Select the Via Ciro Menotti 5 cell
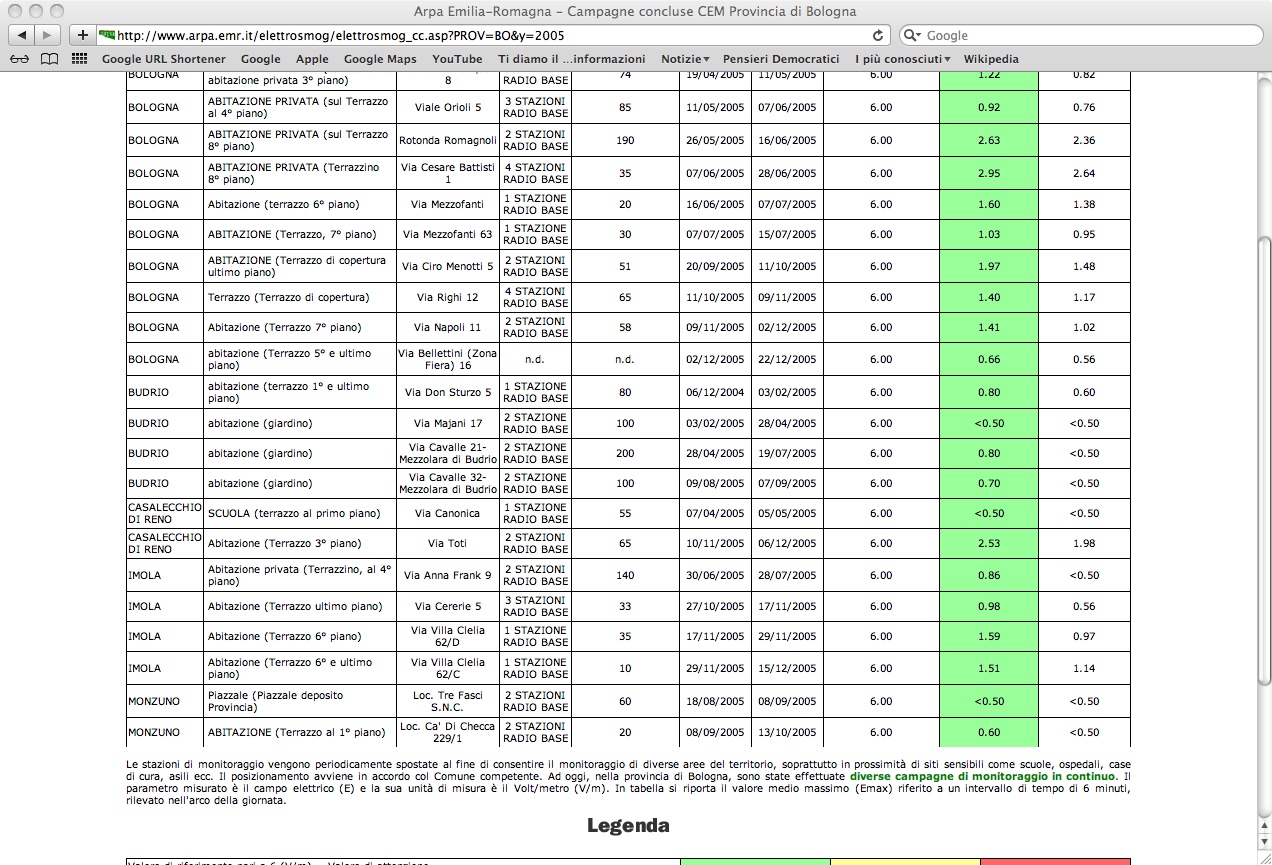Screen dimensions: 1272x865 coord(448,266)
